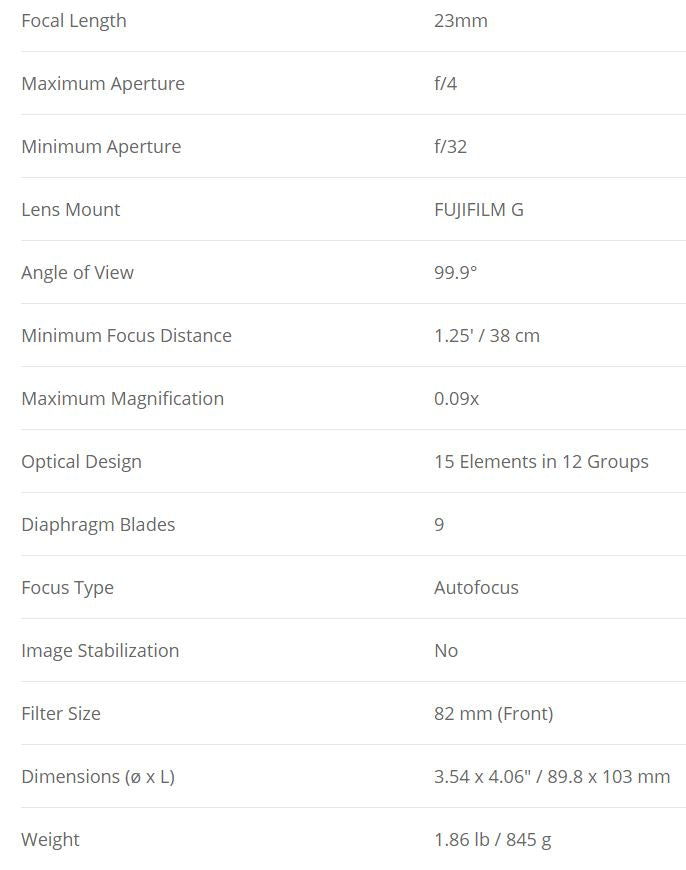The image size is (686, 870).
Task: Click the Angle of View label
Action: pos(77,273)
